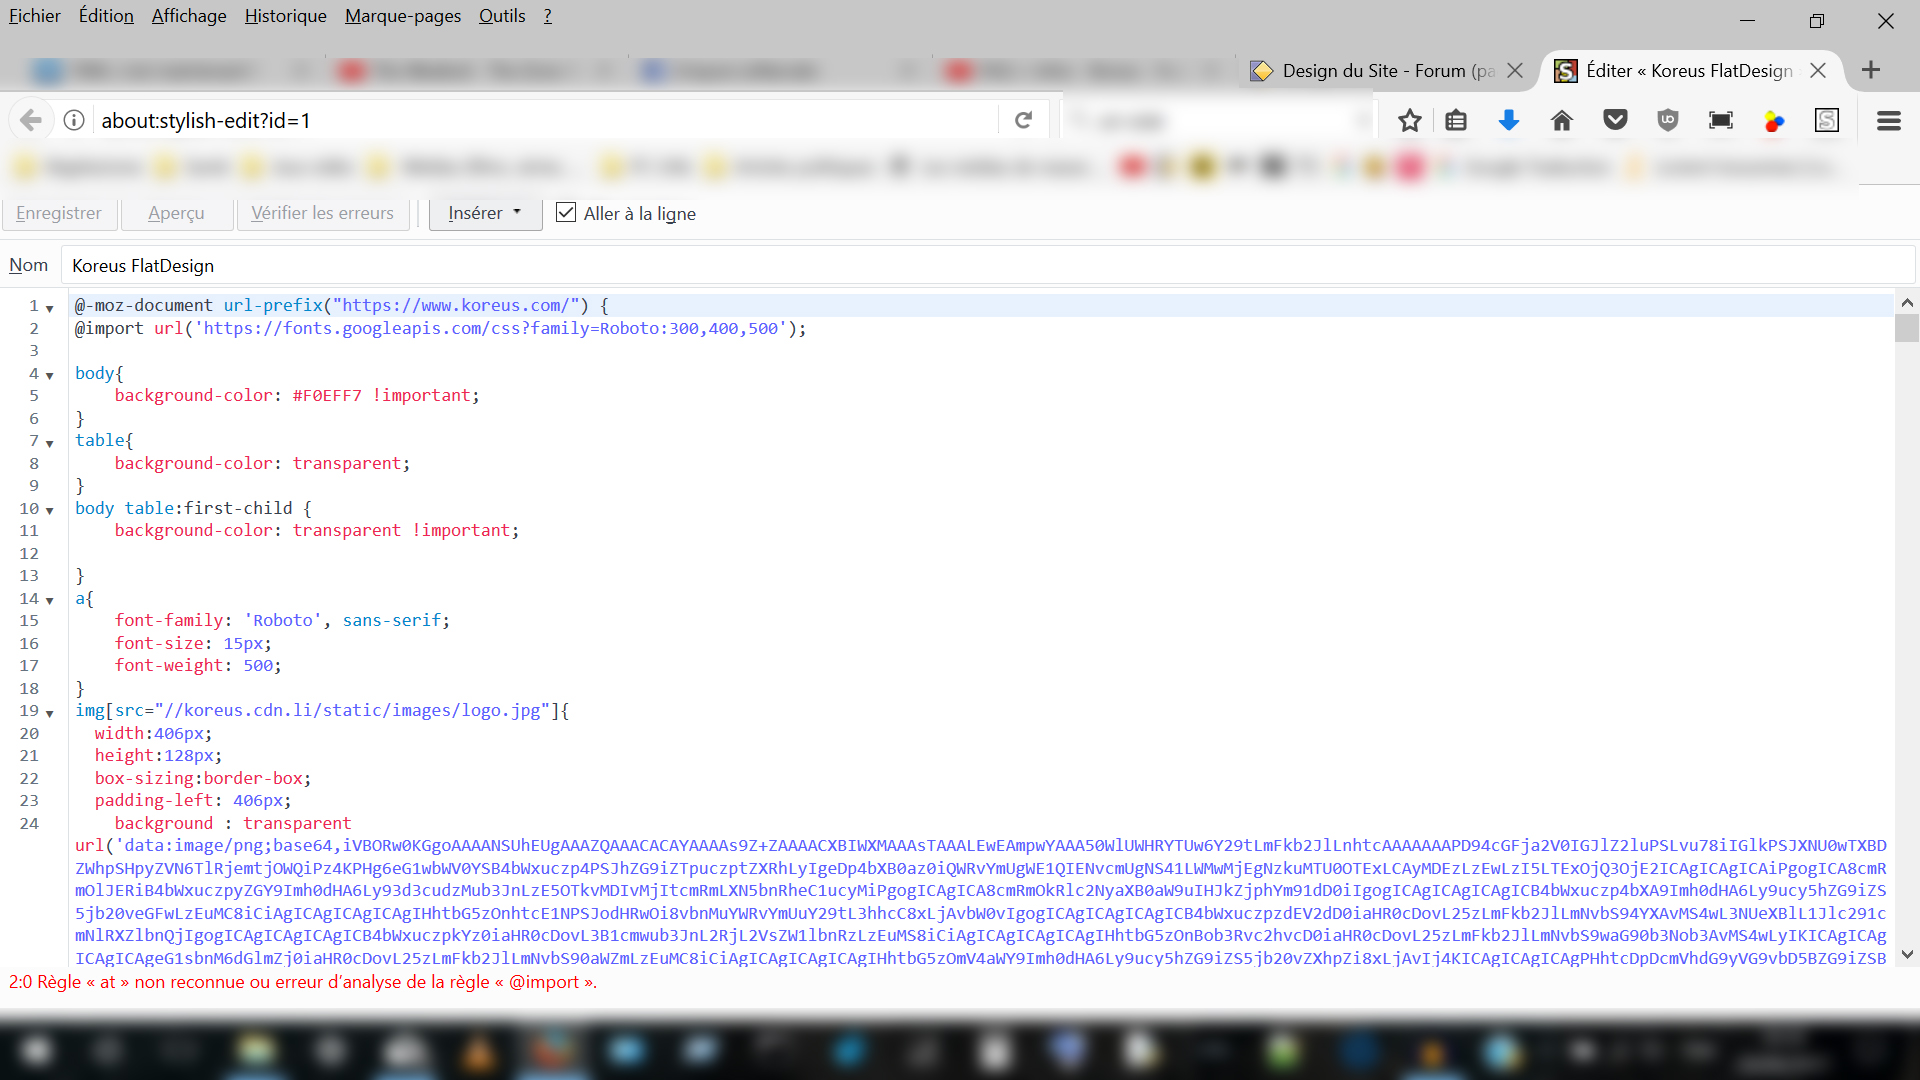Collapse the @-moz-document block fold arrow
Screen dimensions: 1920x1080
(x=49, y=308)
